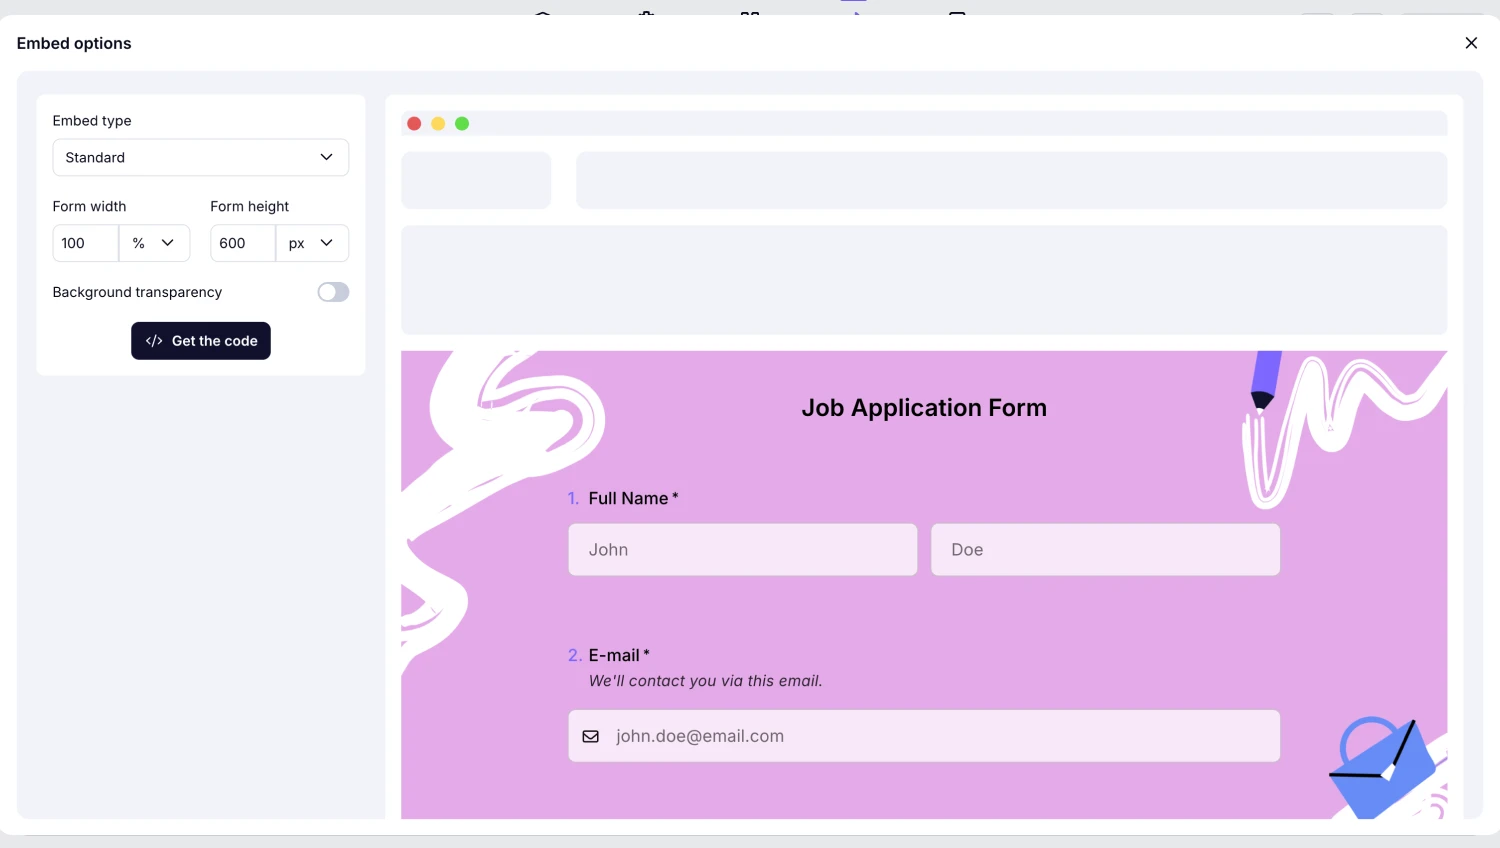Click the Form width value field
The image size is (1500, 848).
click(x=85, y=243)
